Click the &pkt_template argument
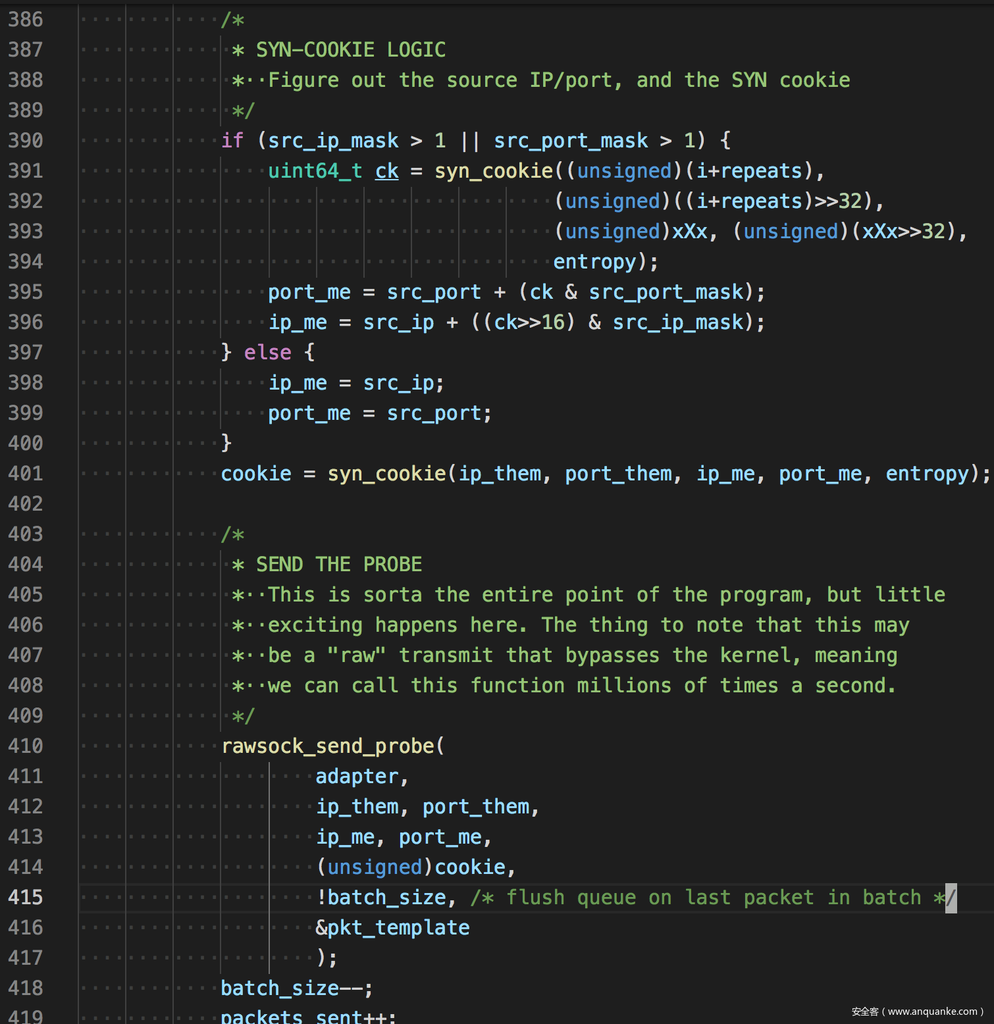Screen dimensions: 994x1024 [392, 928]
